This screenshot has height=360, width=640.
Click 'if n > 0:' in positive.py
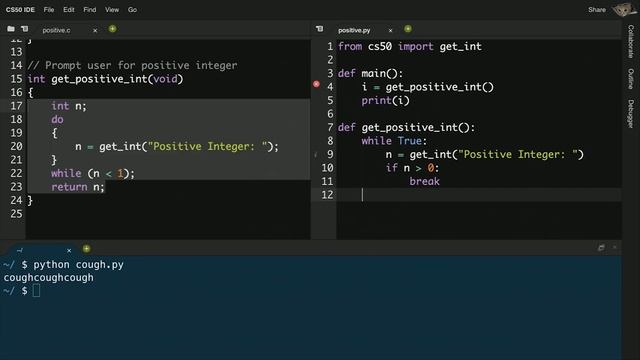(412, 168)
